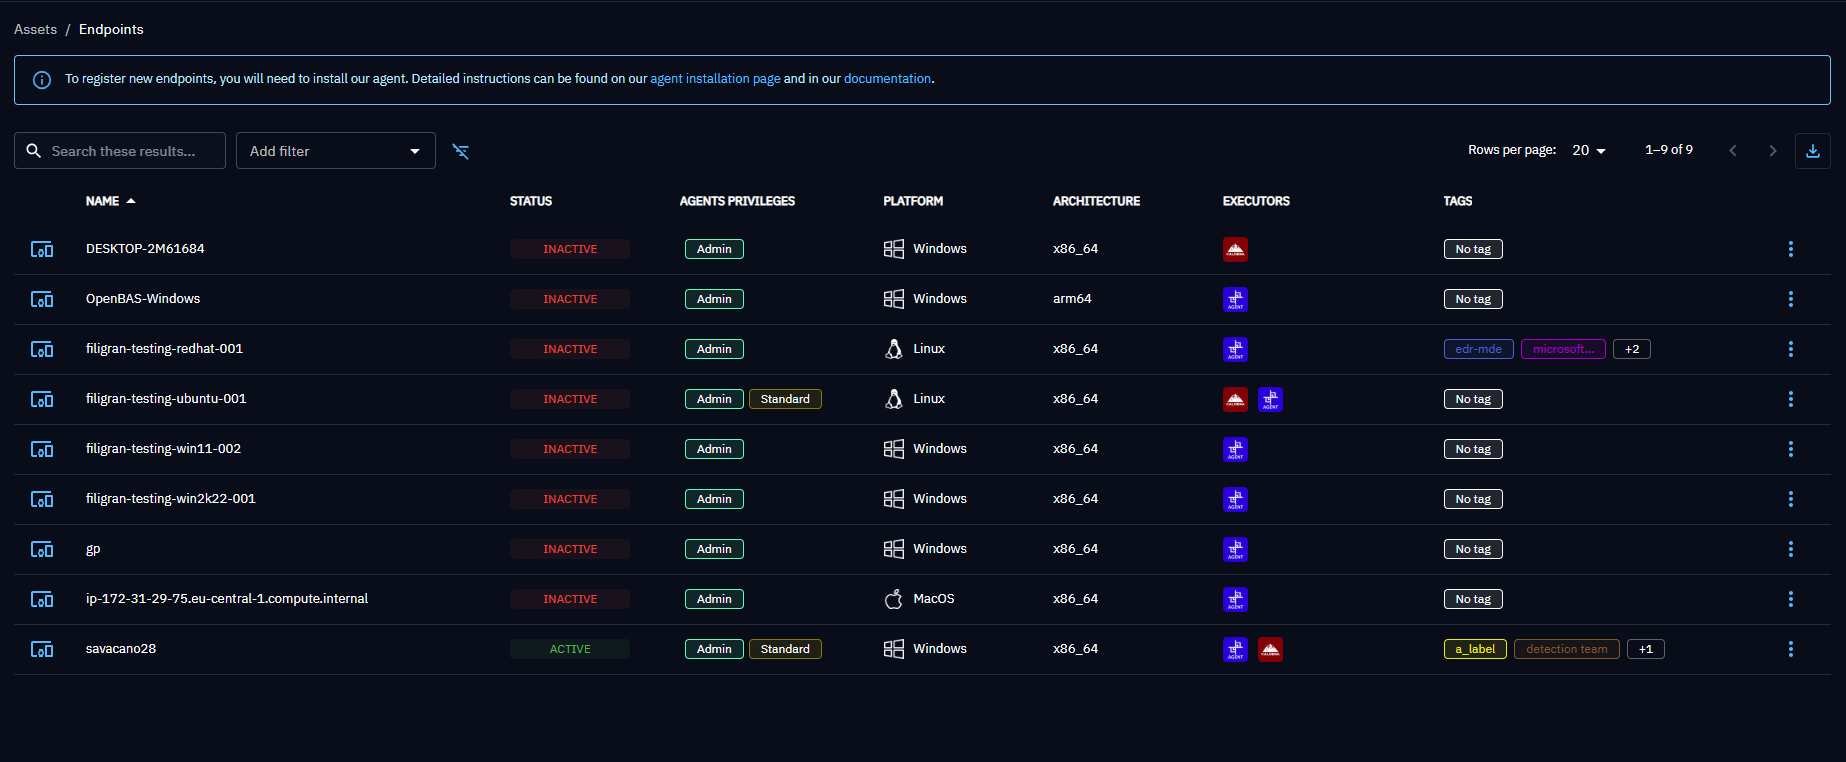Screen dimensions: 1846x762
Task: Click the OpenBAS agent icon for gp
Action: (x=1235, y=549)
